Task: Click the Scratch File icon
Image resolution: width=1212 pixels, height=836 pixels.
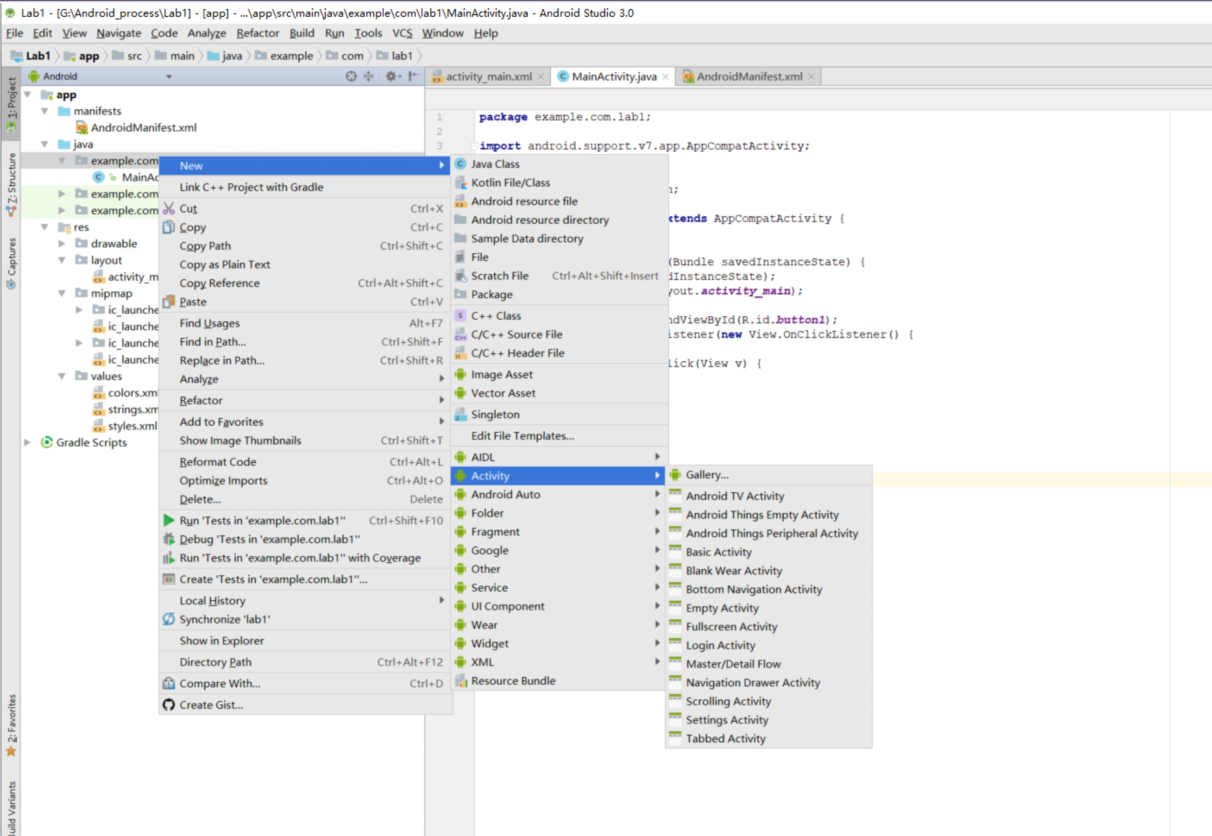Action: pyautogui.click(x=461, y=276)
